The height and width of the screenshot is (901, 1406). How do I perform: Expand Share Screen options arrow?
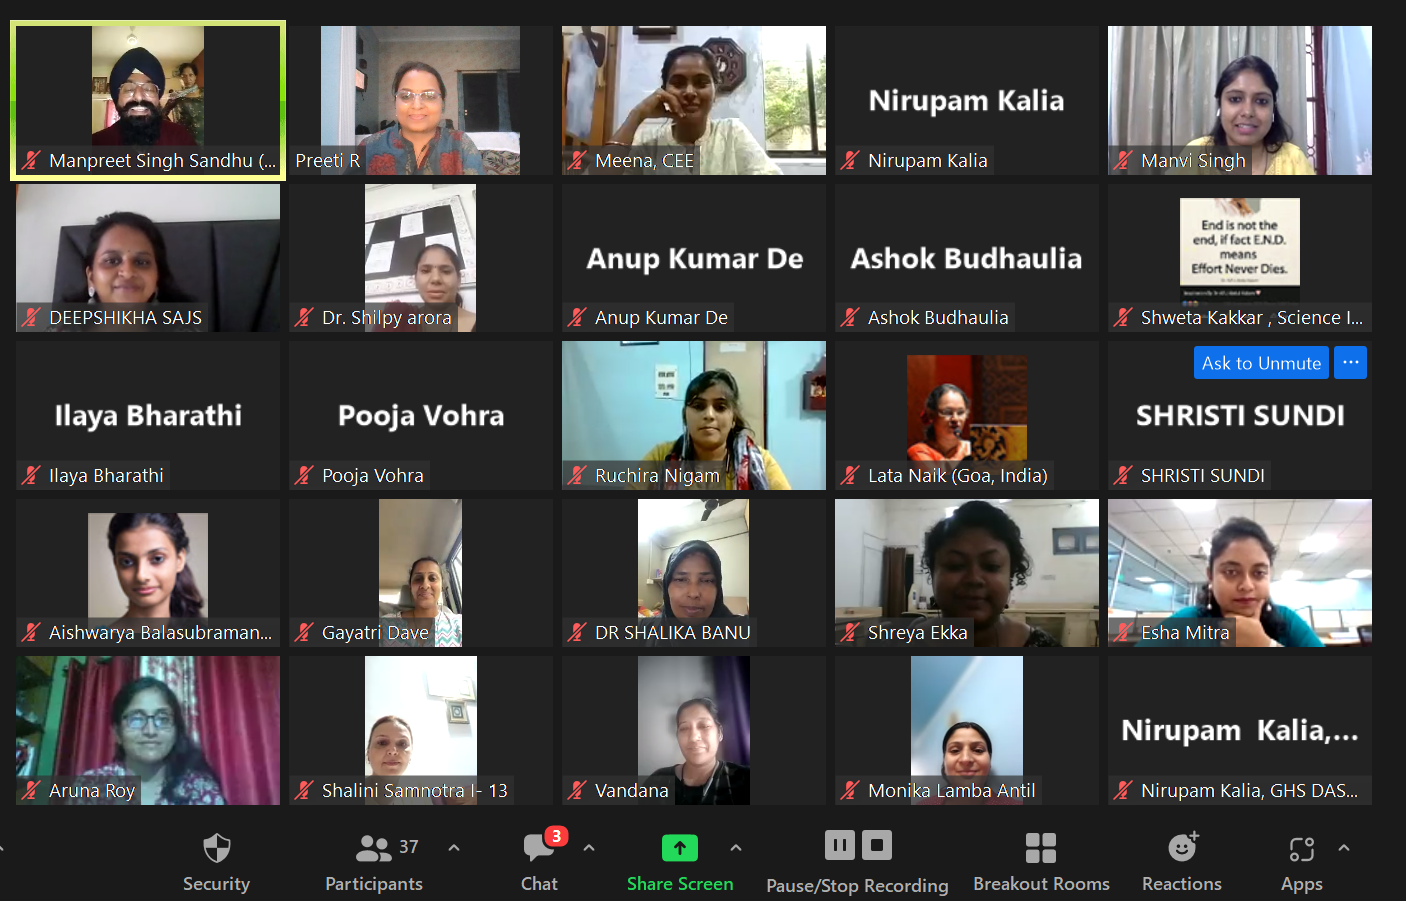click(736, 848)
